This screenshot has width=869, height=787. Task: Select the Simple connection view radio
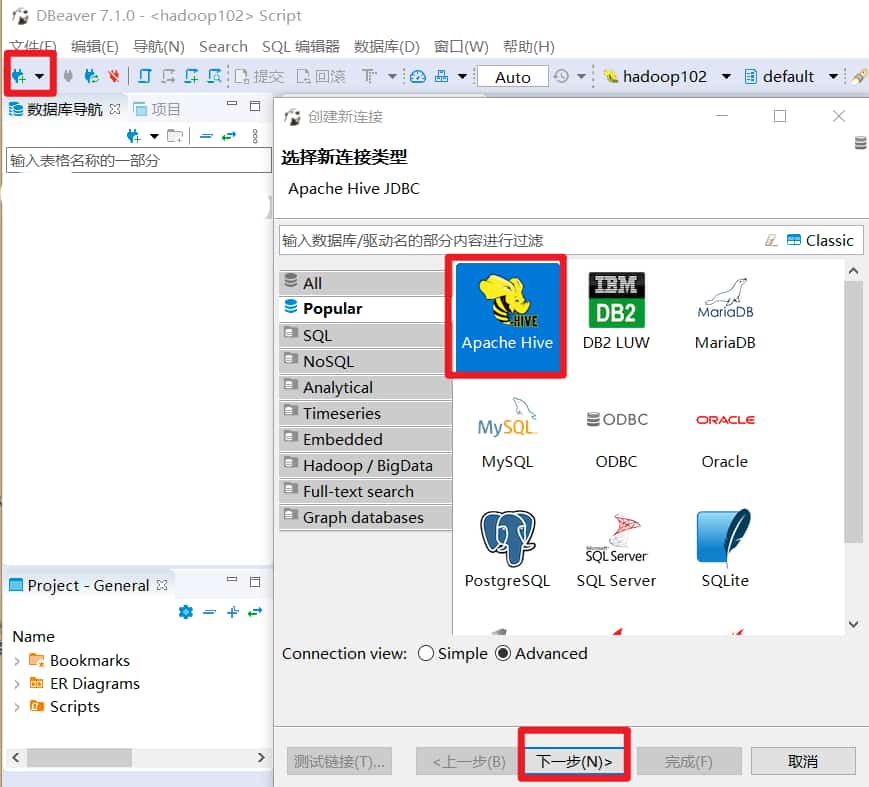426,653
